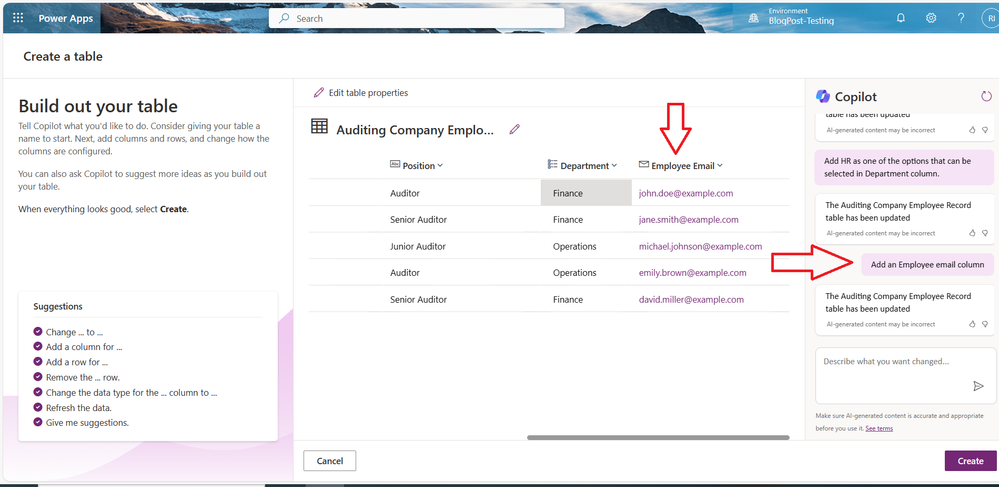This screenshot has height=487, width=999.
Task: Select Auditor cell in emily.brown row
Action: (405, 272)
